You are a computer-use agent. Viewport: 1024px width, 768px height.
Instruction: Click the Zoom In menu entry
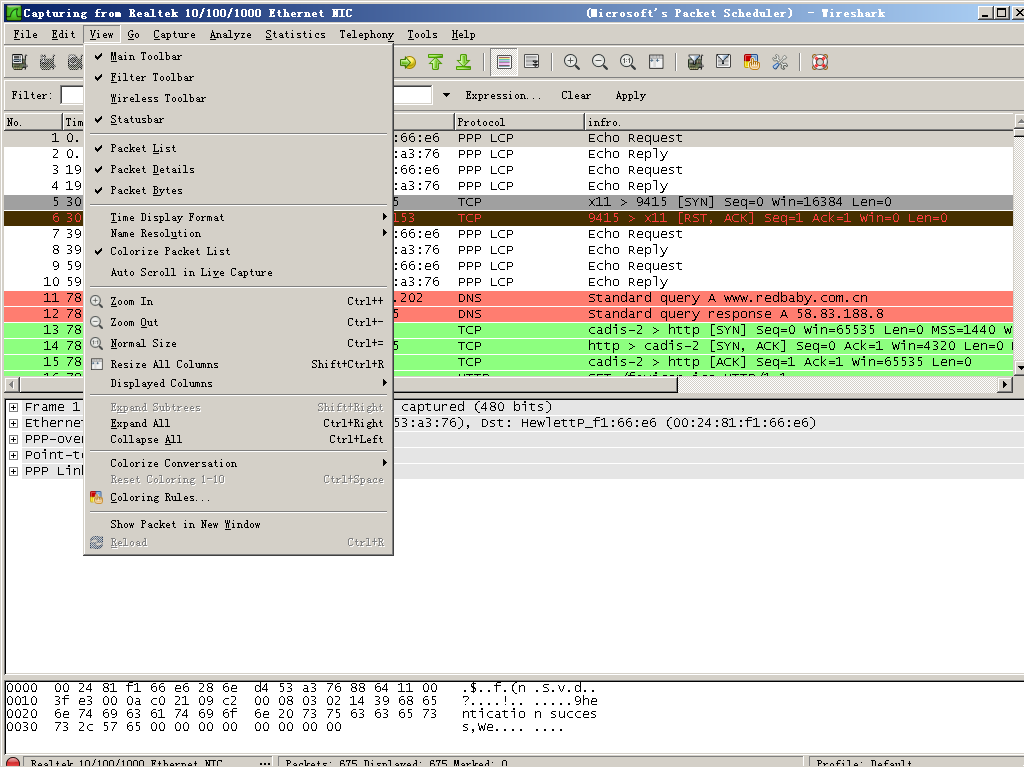coord(238,301)
